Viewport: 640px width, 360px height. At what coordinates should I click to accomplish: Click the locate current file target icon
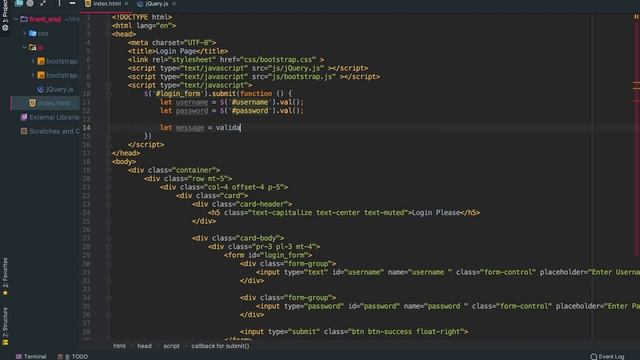(30, 3)
